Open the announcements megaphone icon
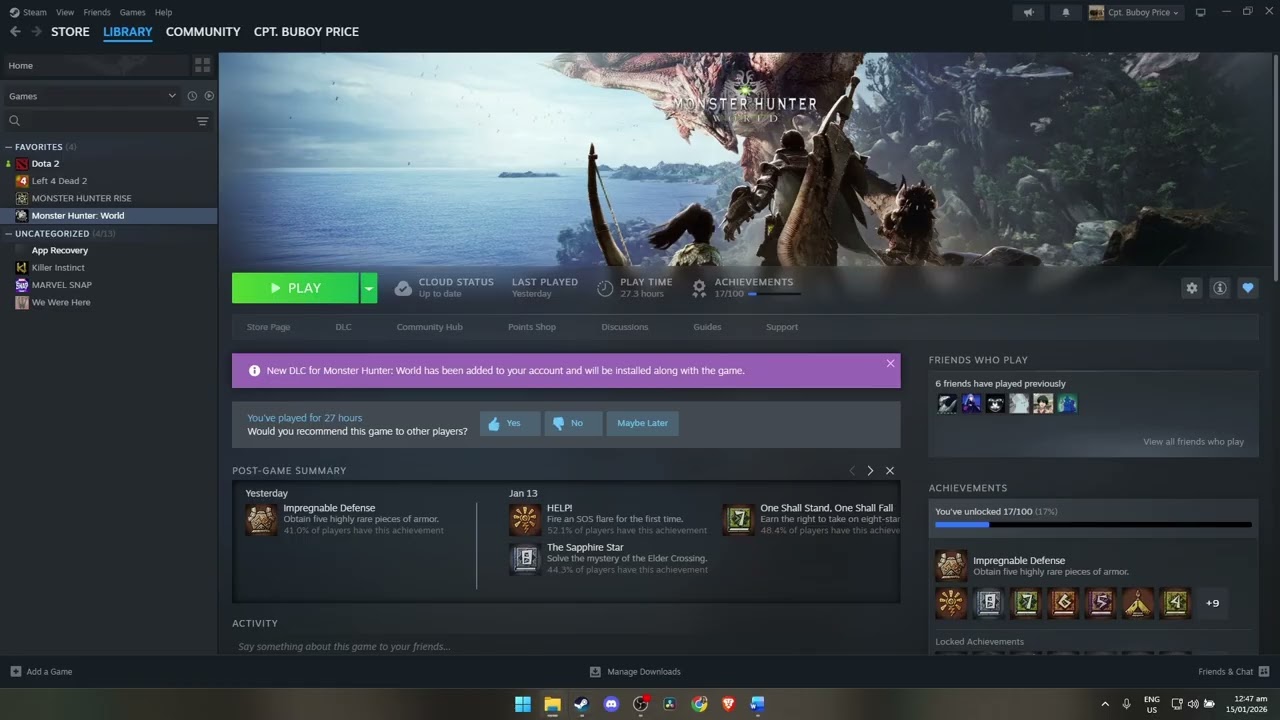 click(x=1028, y=12)
